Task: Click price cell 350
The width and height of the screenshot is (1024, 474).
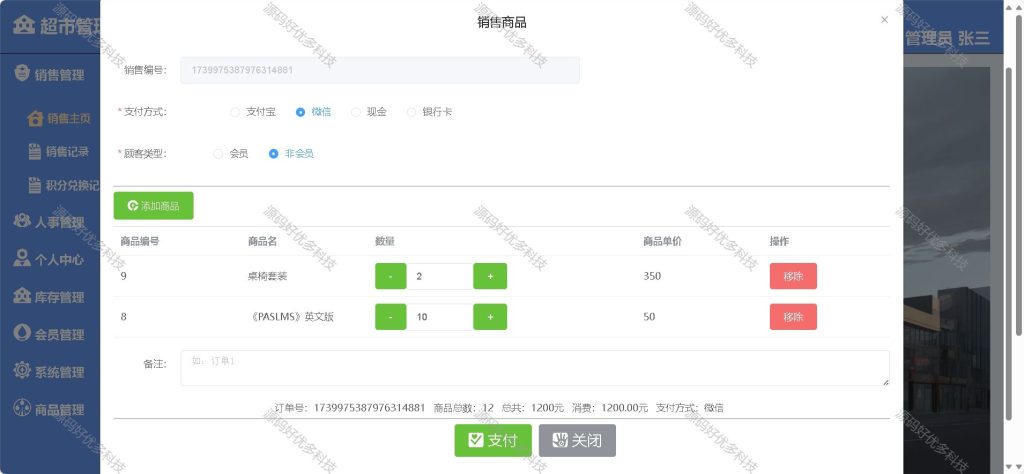Action: pos(652,276)
